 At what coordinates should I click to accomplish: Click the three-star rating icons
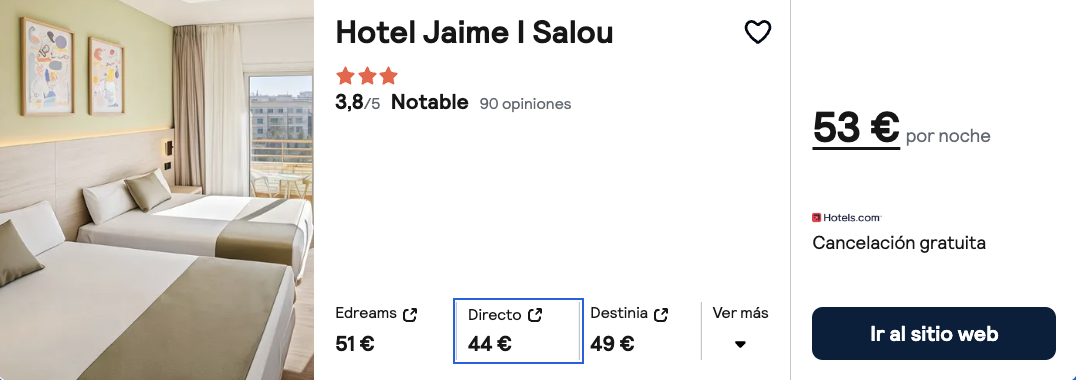pyautogui.click(x=366, y=75)
